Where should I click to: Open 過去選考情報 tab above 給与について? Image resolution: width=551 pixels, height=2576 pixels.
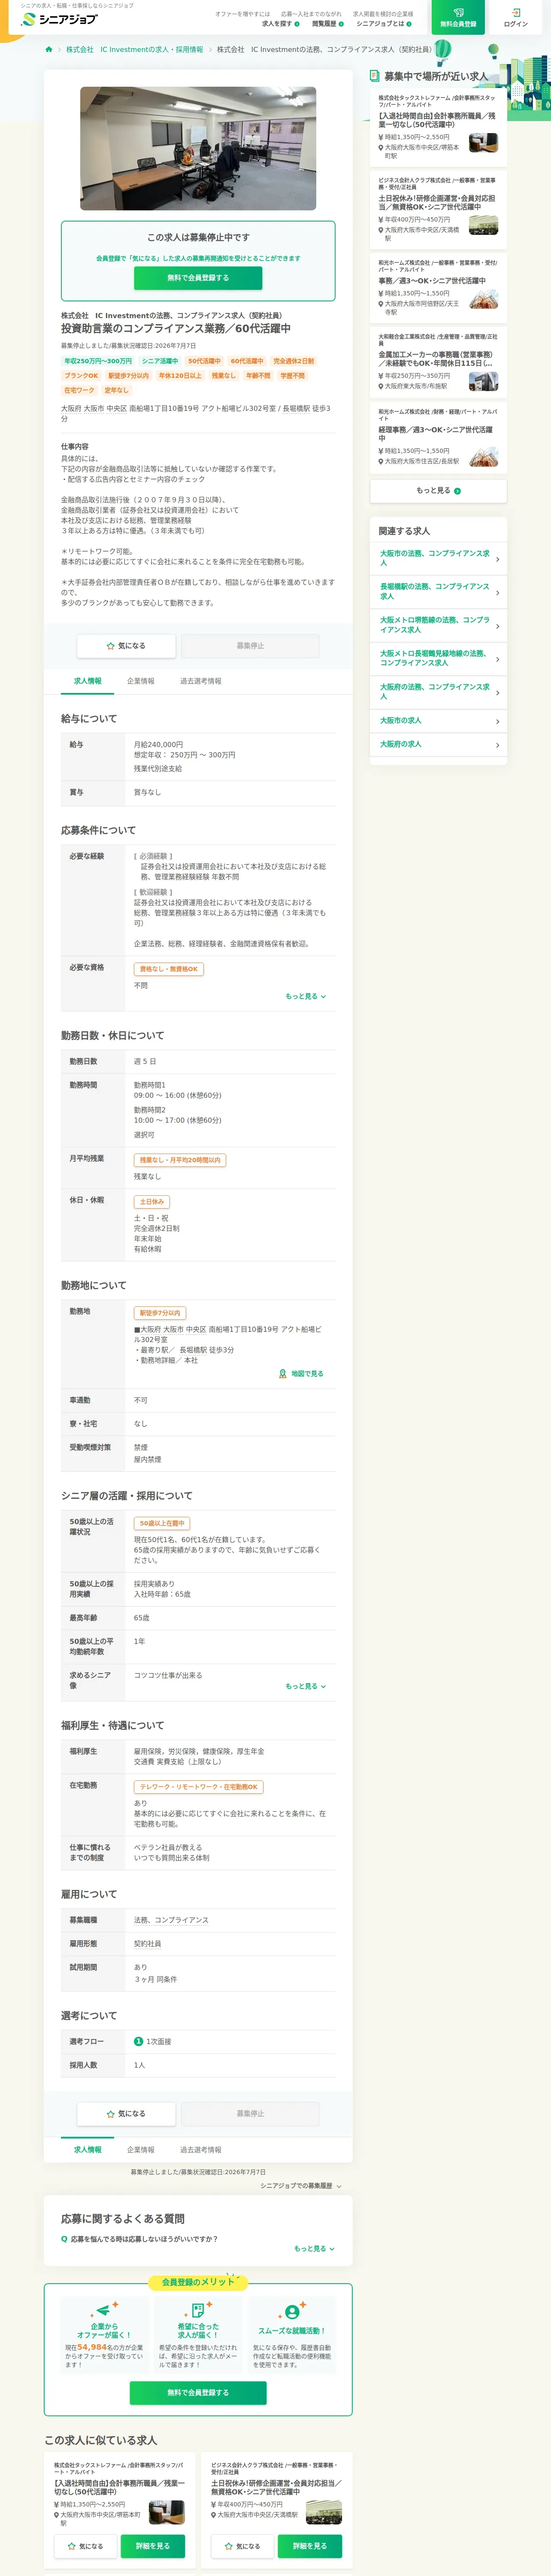click(x=201, y=681)
